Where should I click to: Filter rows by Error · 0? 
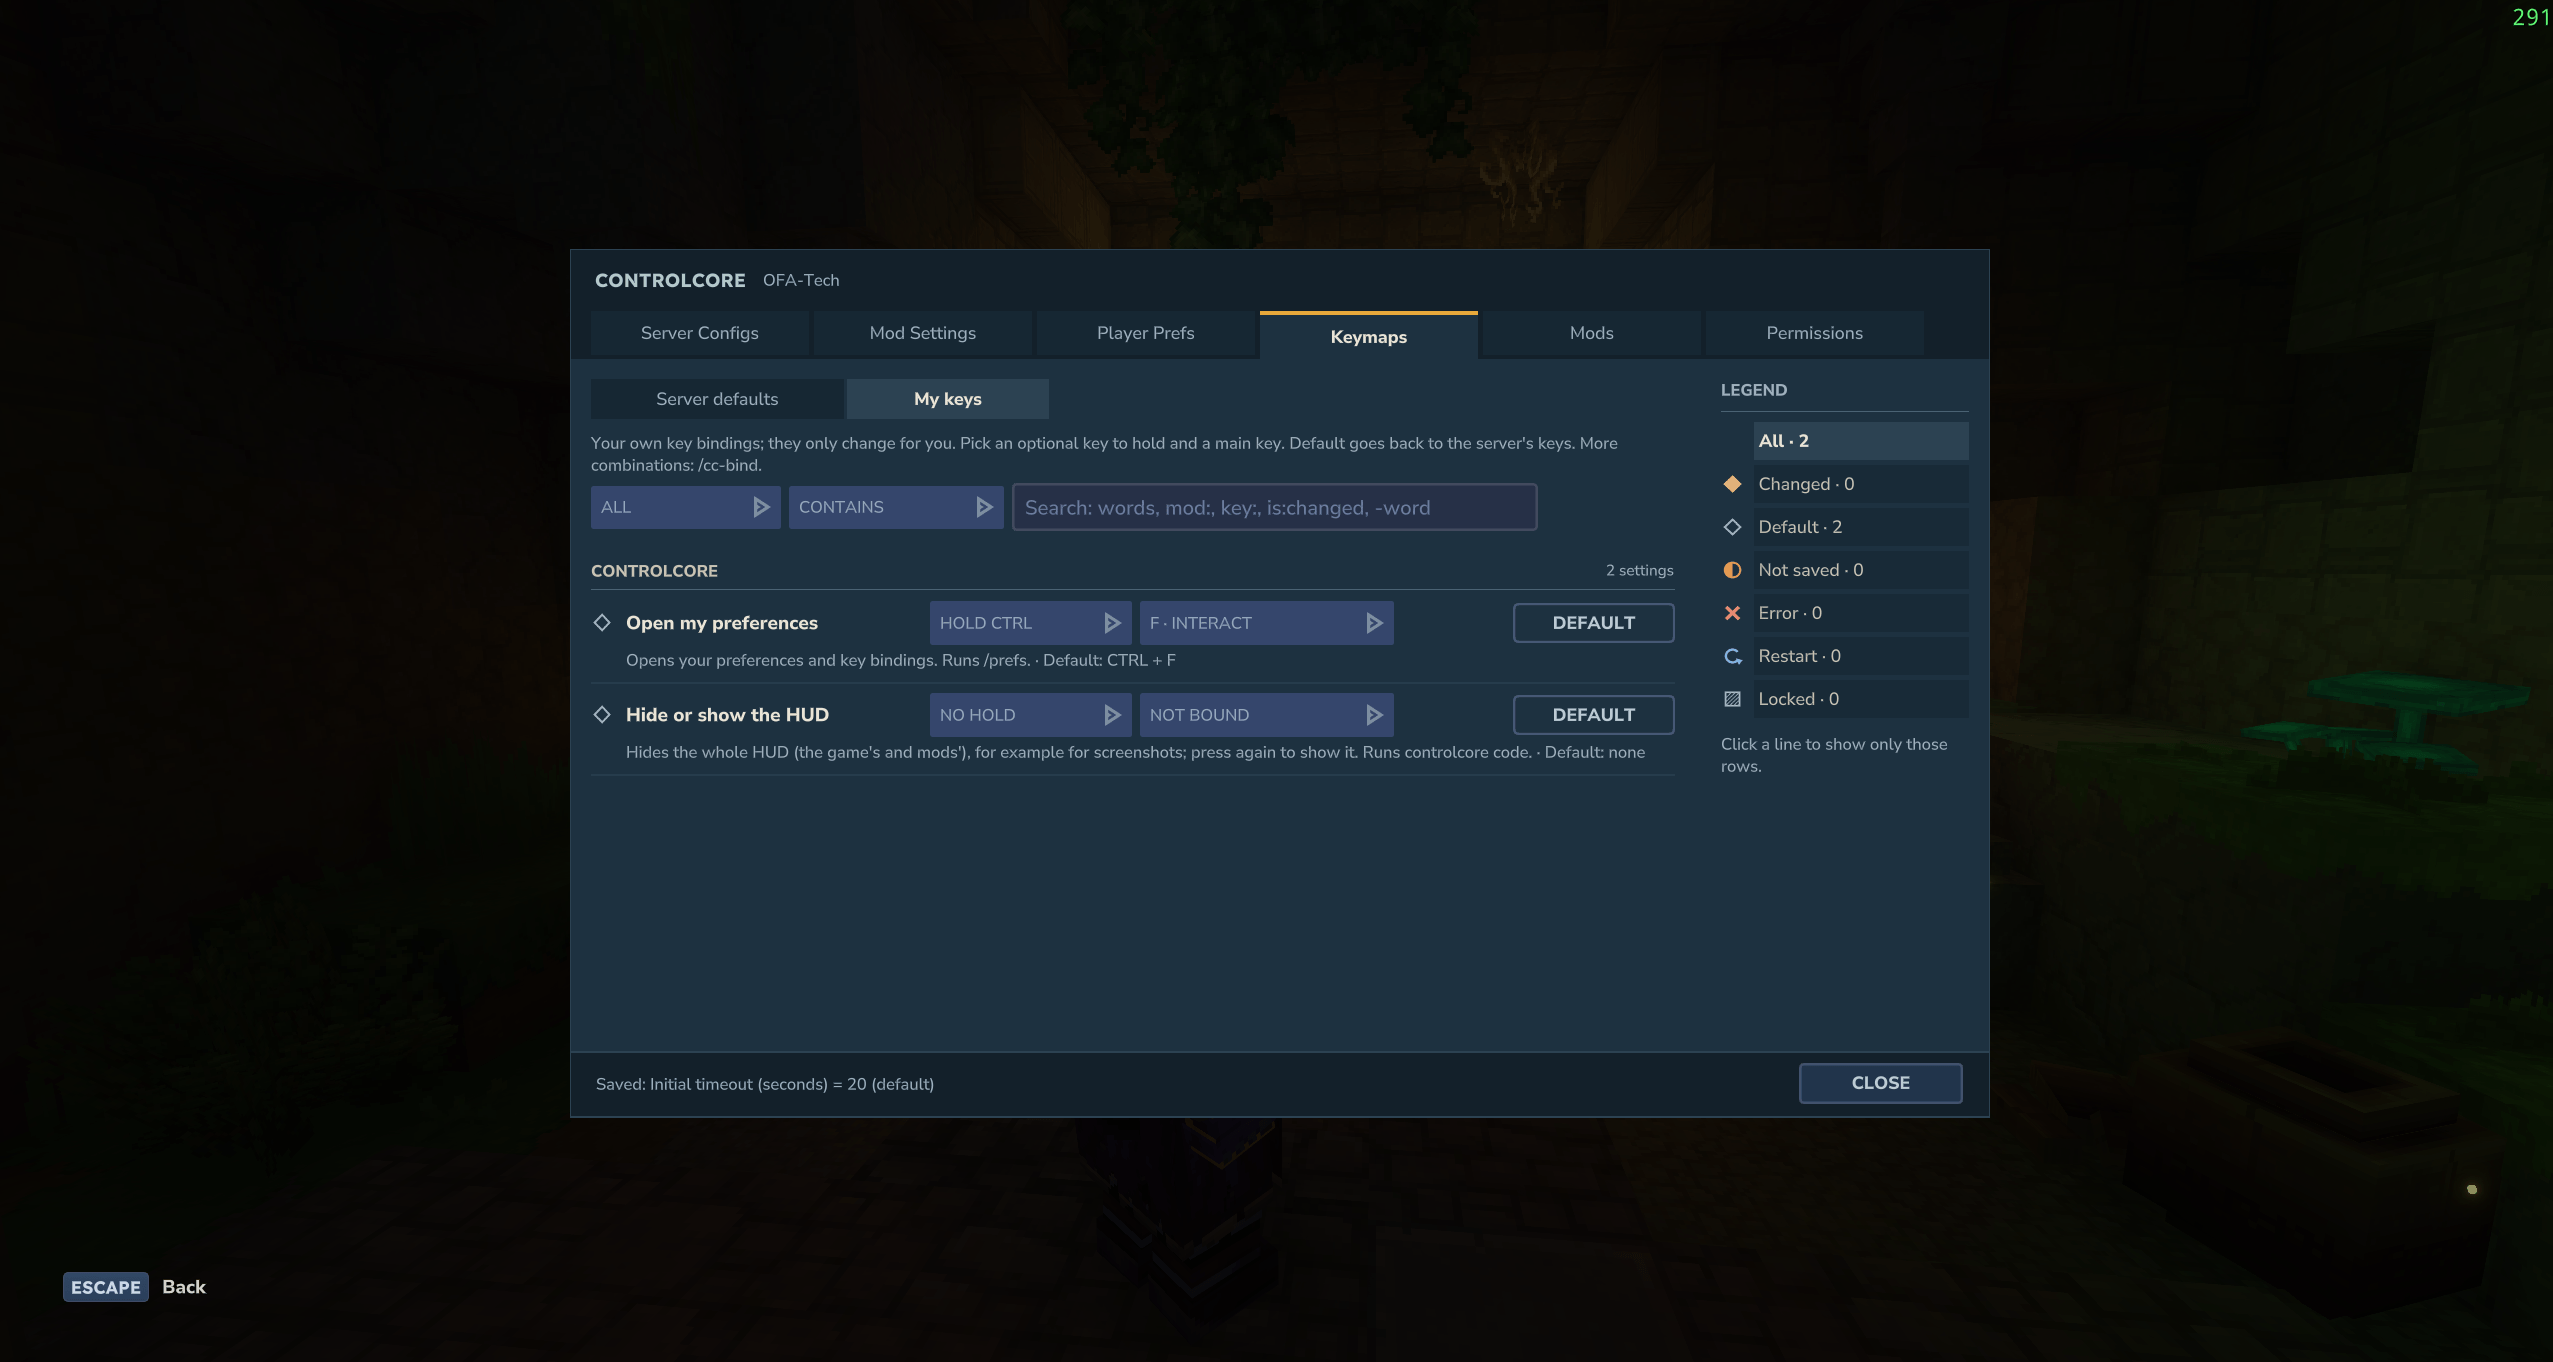pos(1861,613)
